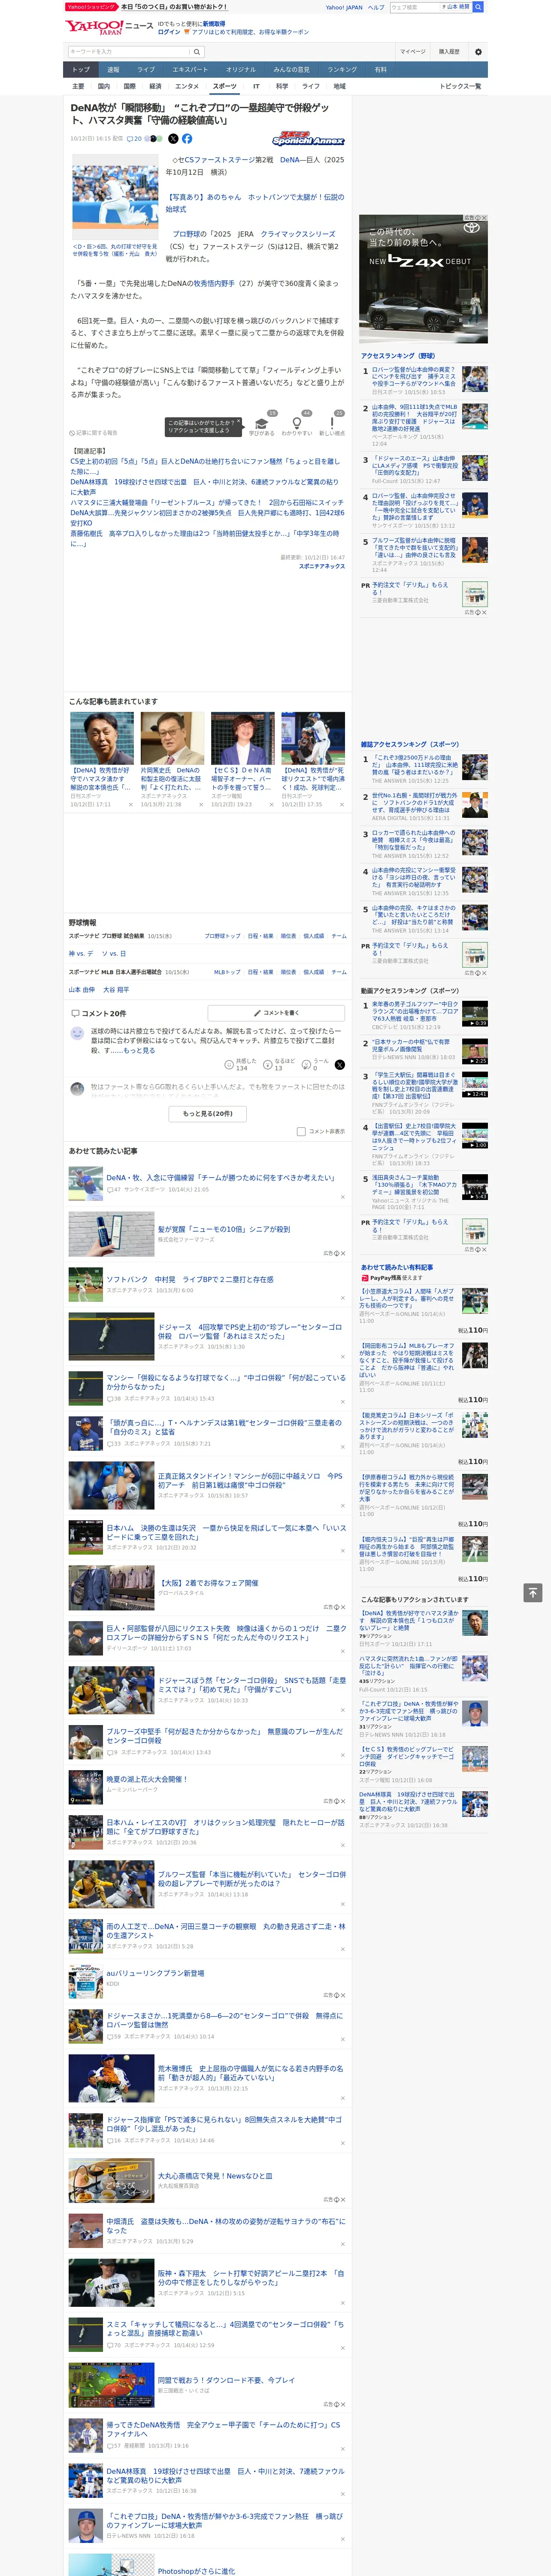Image resolution: width=551 pixels, height=2576 pixels.
Task: React with わかりやすい lightbulb icon
Action: point(297,423)
